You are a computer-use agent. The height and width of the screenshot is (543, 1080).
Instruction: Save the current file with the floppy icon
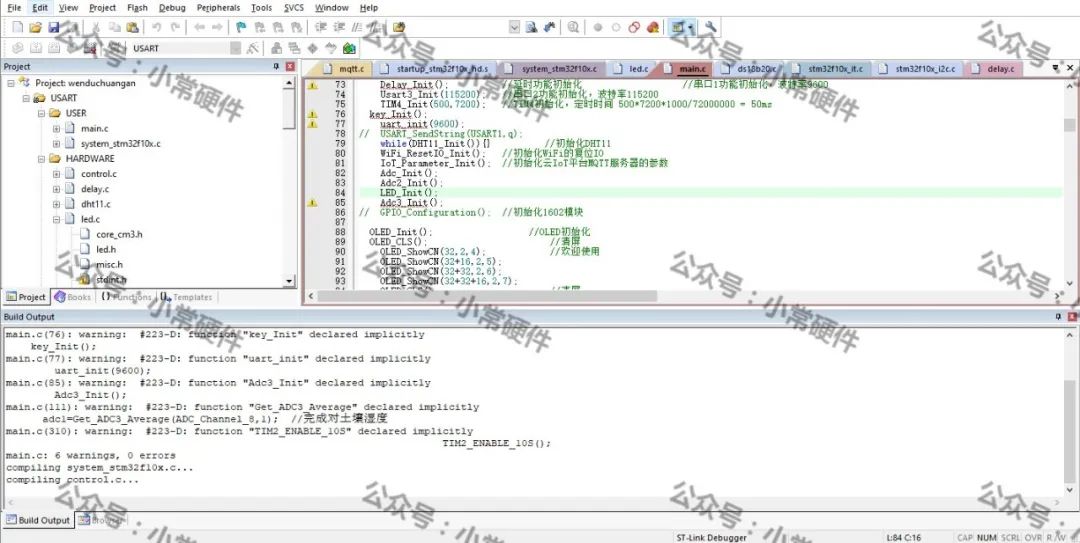pos(54,28)
